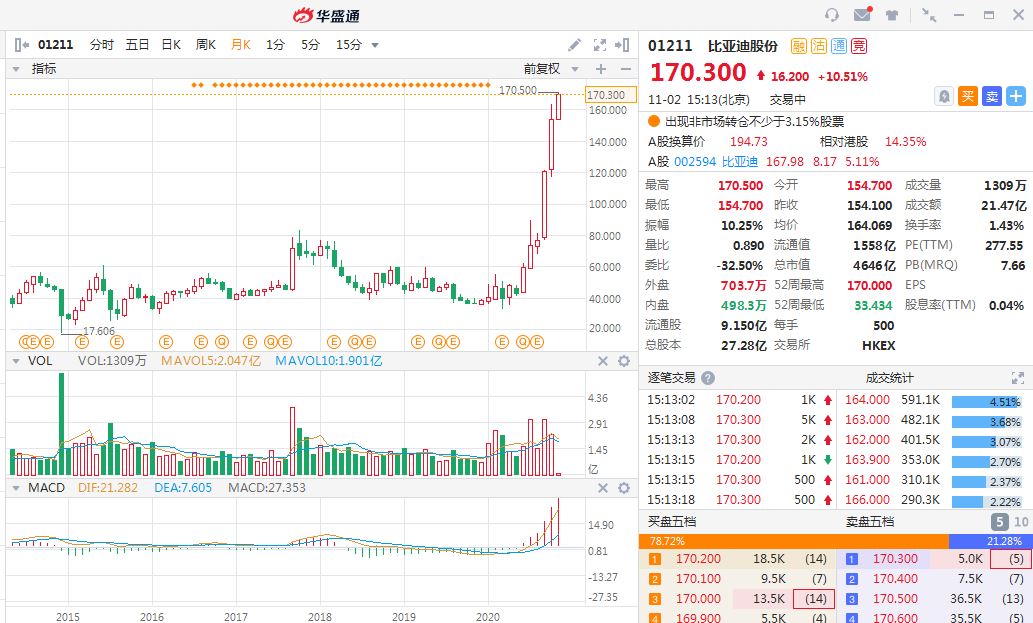Select bid level 3 price 170.000
The width and height of the screenshot is (1033, 623).
pos(698,599)
